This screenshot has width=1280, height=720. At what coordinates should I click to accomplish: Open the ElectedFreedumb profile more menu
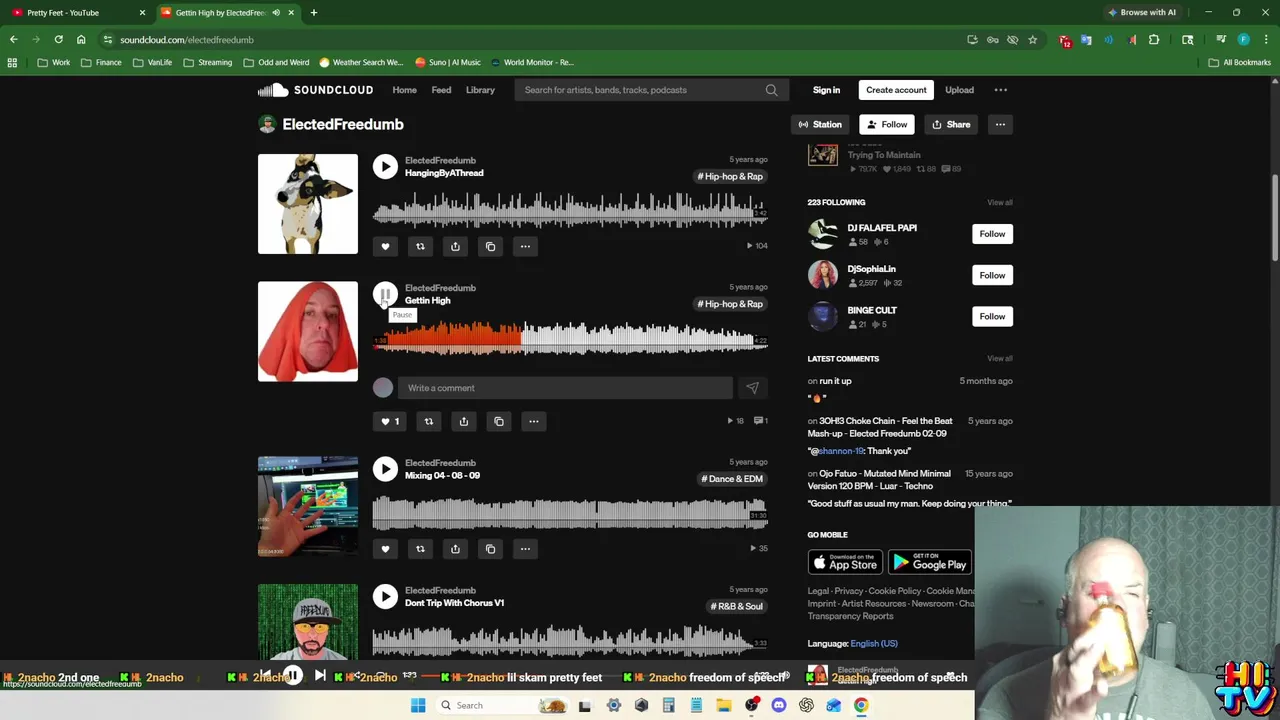click(1000, 125)
